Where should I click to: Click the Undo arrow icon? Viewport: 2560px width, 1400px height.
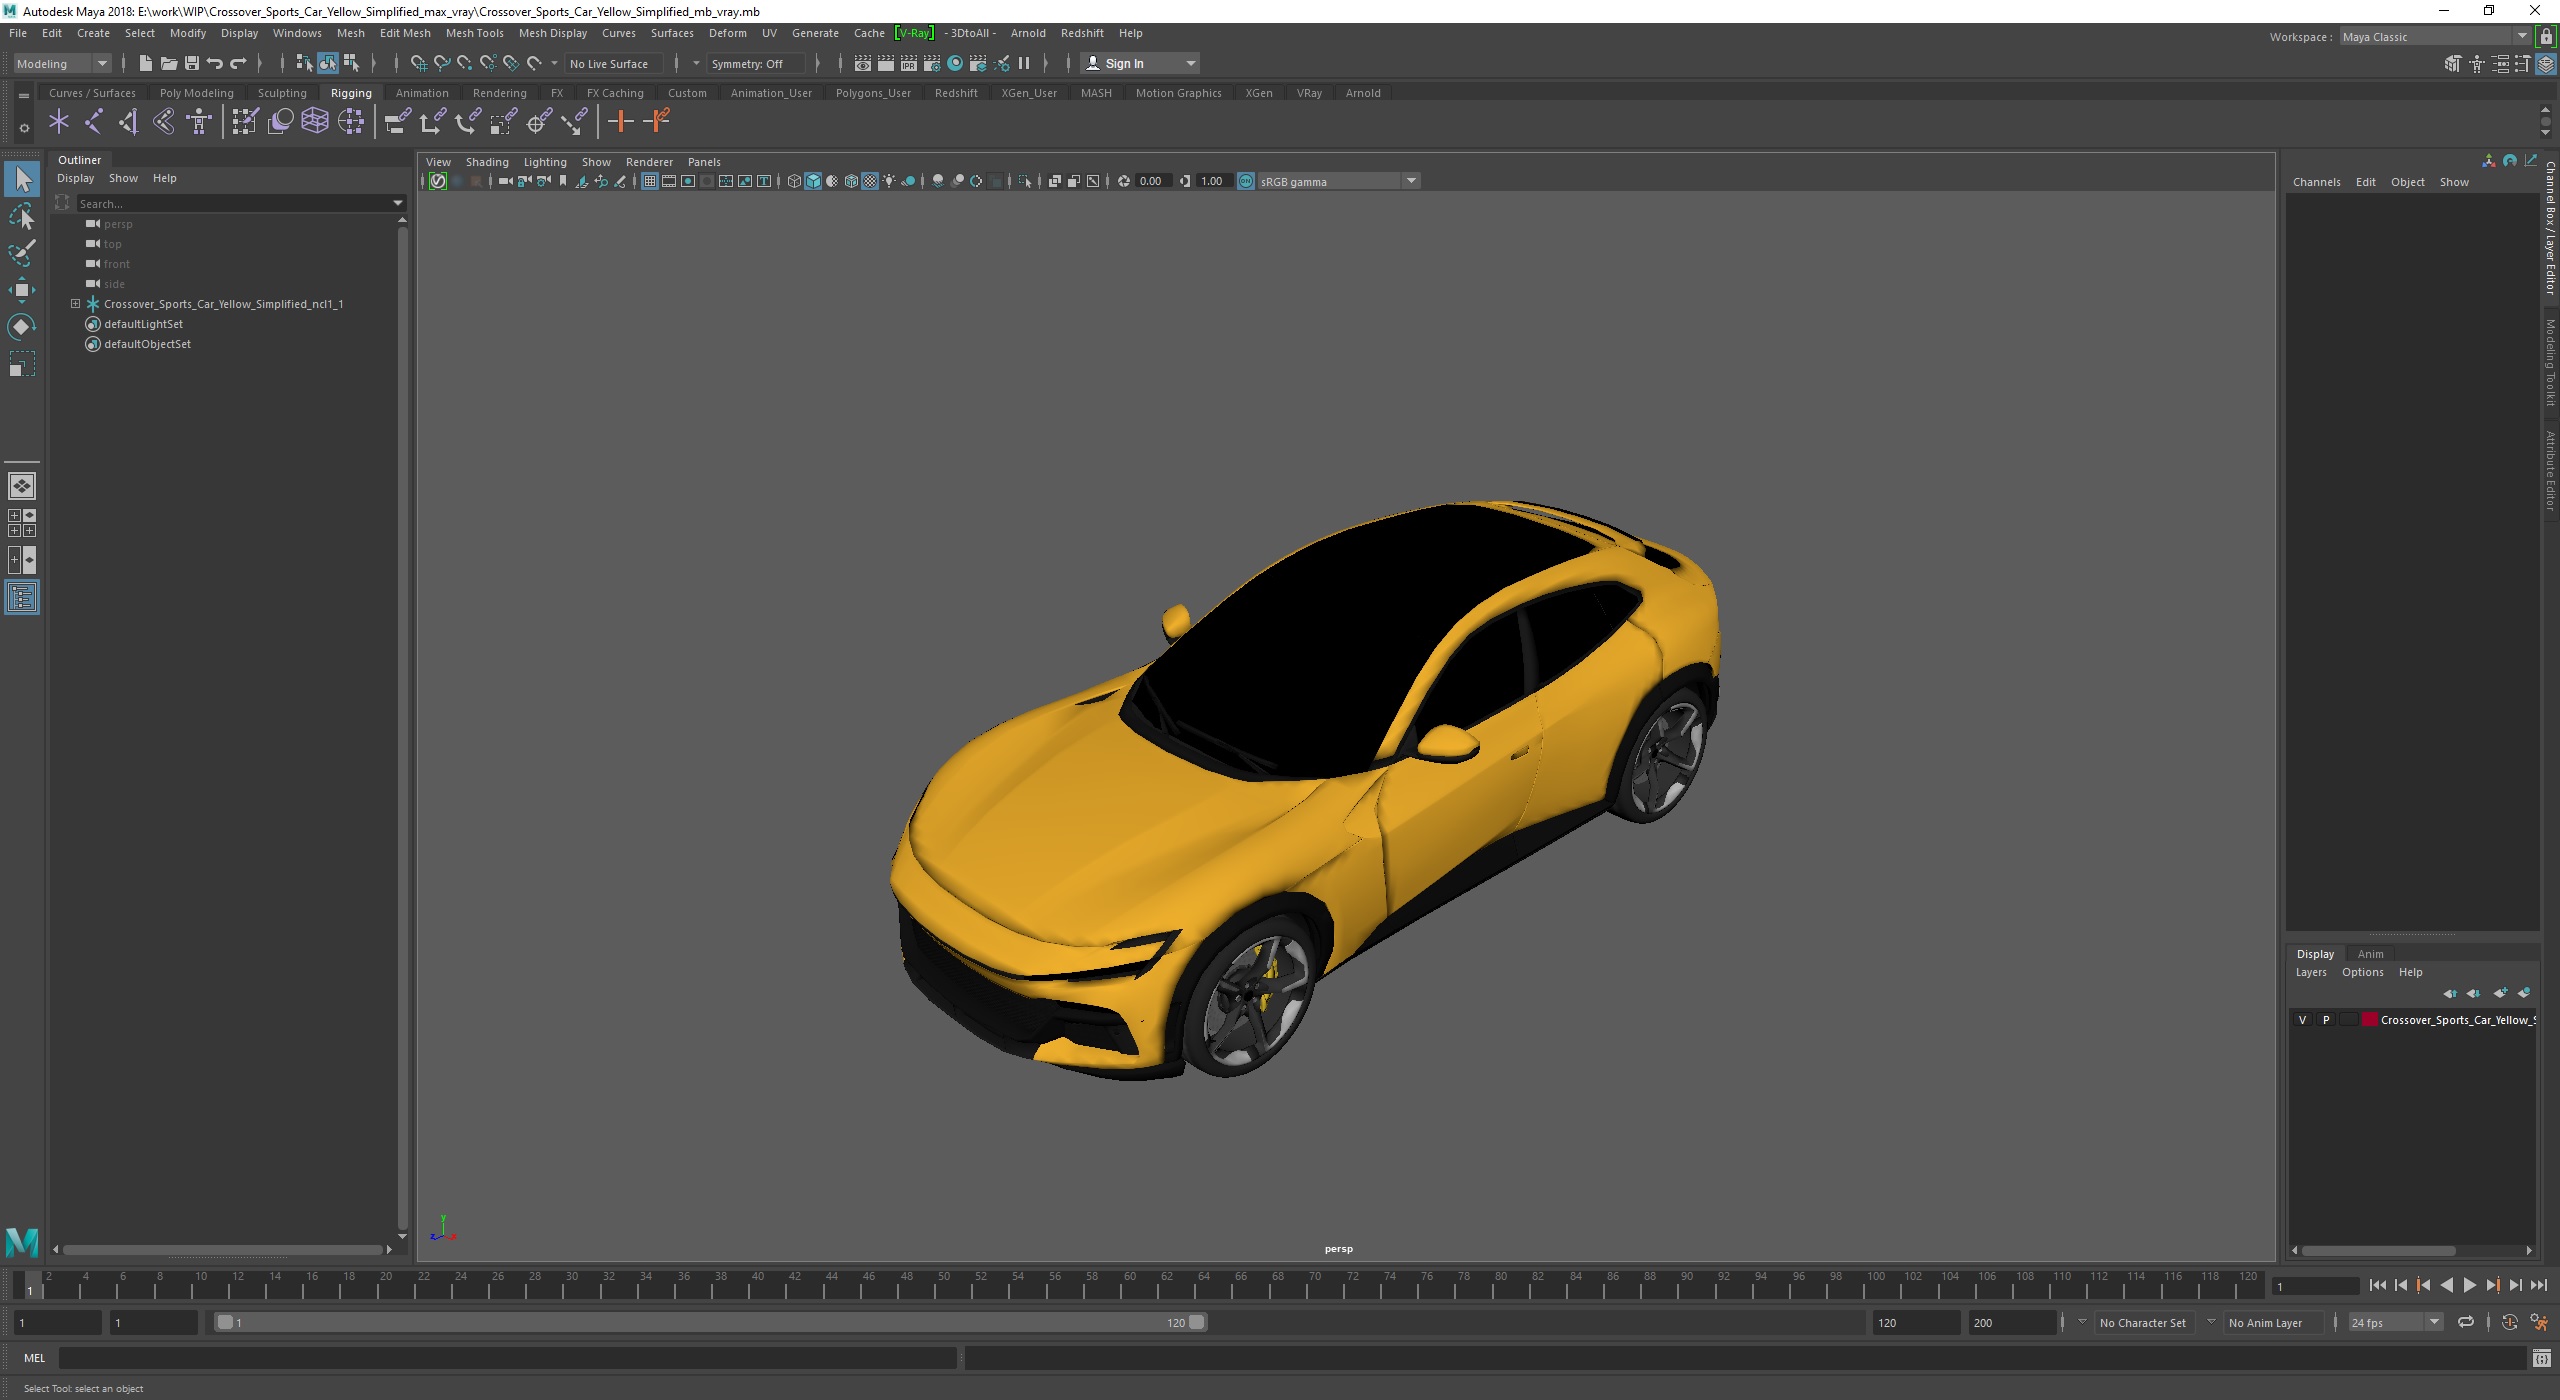point(214,63)
